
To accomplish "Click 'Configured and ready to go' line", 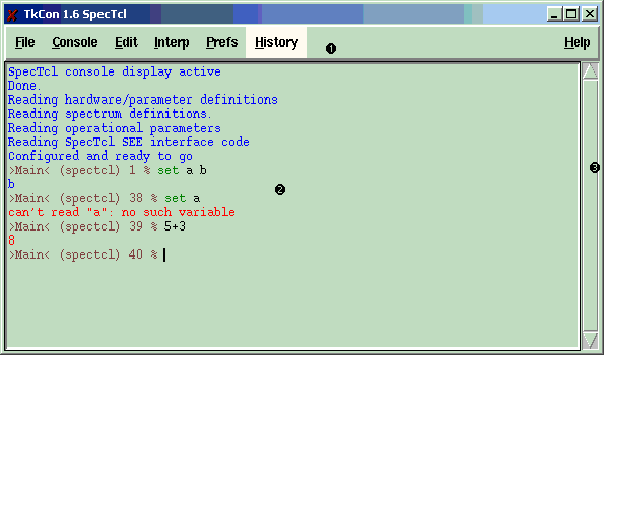I will (100, 156).
